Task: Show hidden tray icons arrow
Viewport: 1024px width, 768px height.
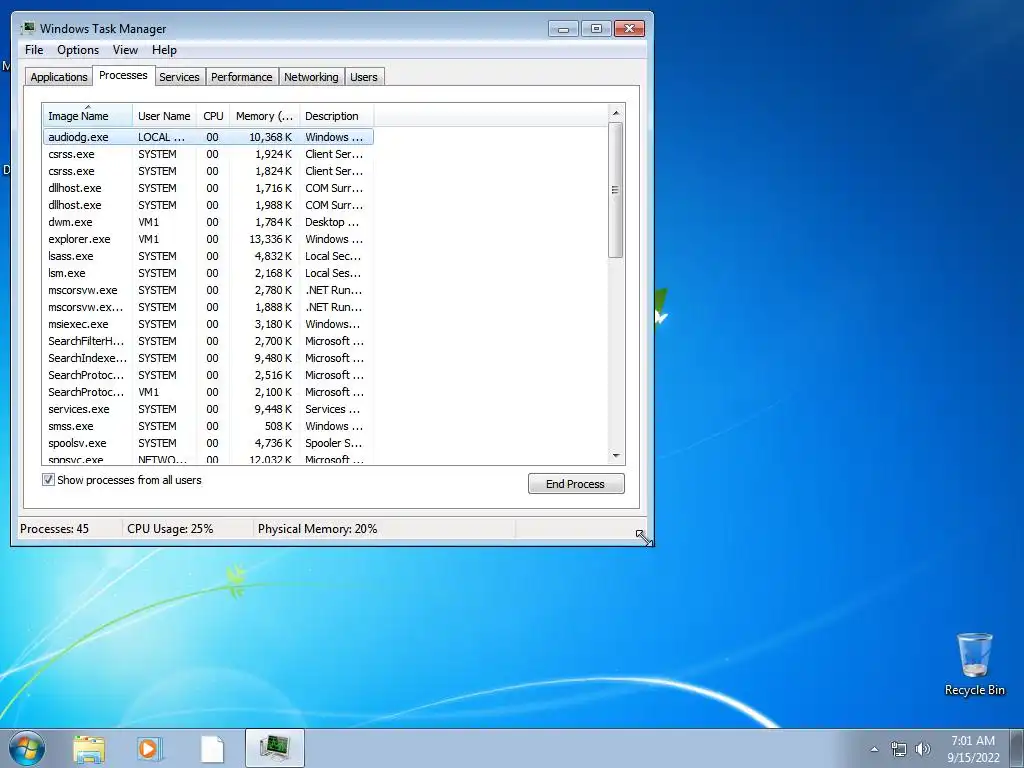Action: (874, 749)
